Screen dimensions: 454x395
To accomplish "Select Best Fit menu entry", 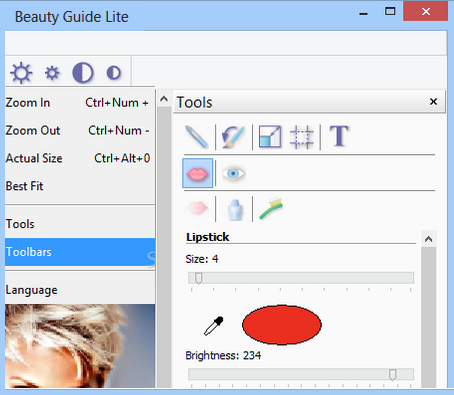I will tap(80, 186).
